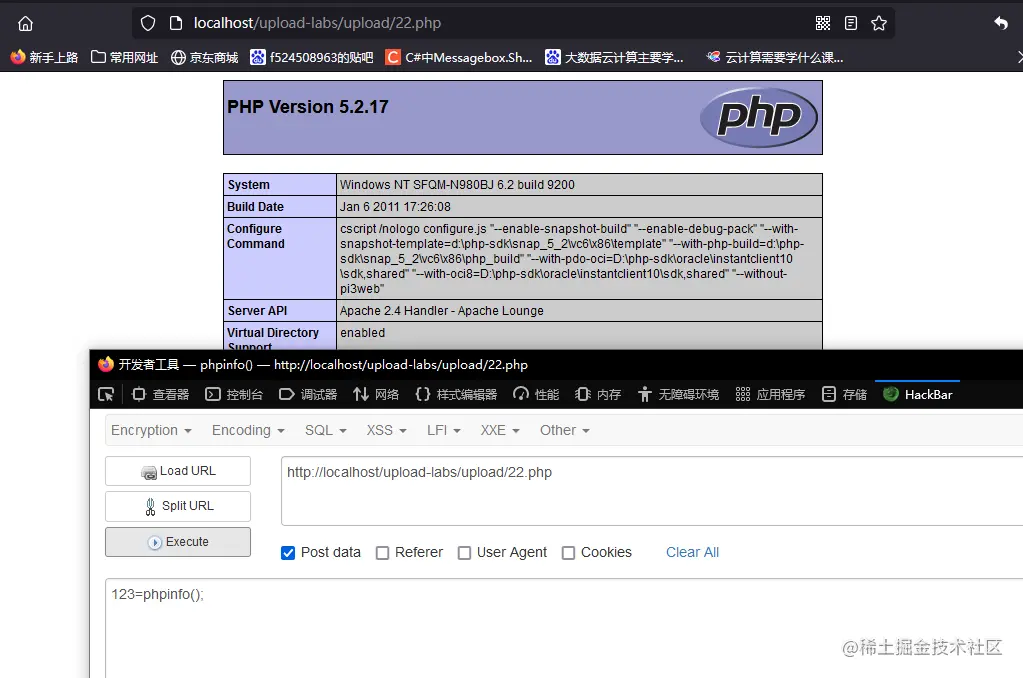Open the f524508963的贴吧 bookmark
Viewport: 1023px width, 678px height.
pyautogui.click(x=312, y=57)
